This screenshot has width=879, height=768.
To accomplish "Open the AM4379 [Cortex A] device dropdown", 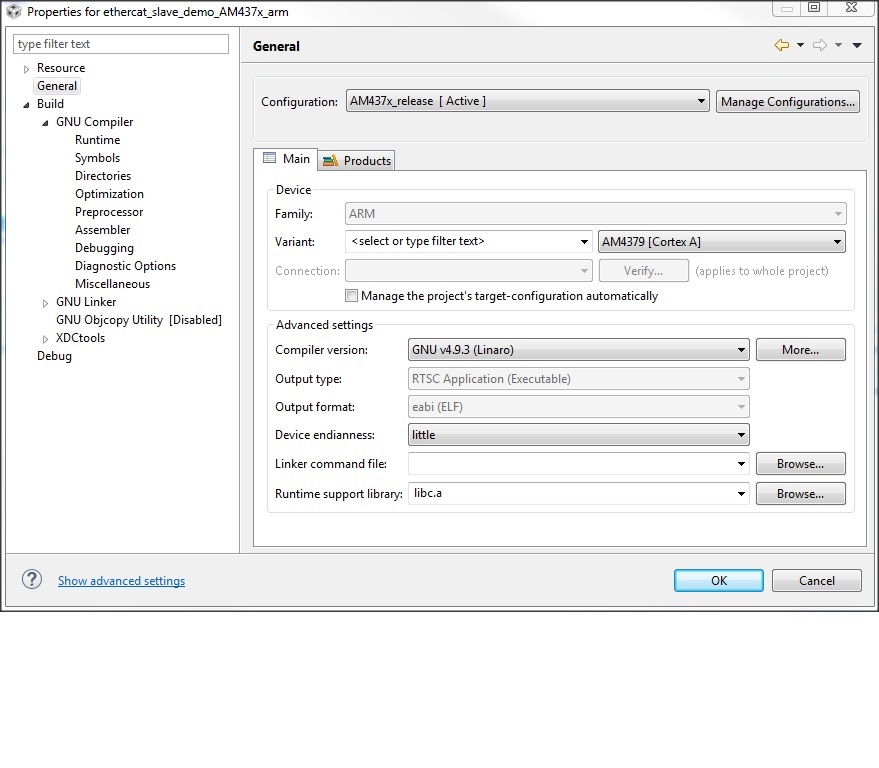I will tap(722, 242).
